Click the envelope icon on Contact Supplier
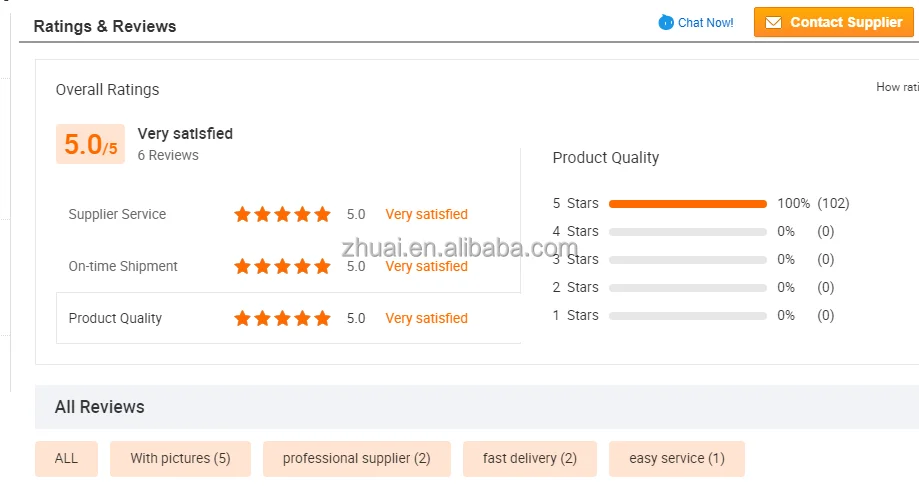 [x=771, y=22]
